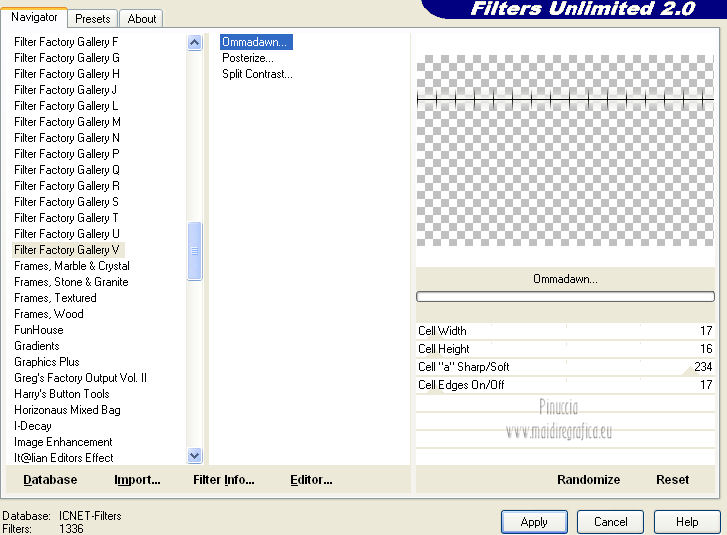Adjust the Cell Edges On/Off slider
727x535 pixels.
[565, 385]
